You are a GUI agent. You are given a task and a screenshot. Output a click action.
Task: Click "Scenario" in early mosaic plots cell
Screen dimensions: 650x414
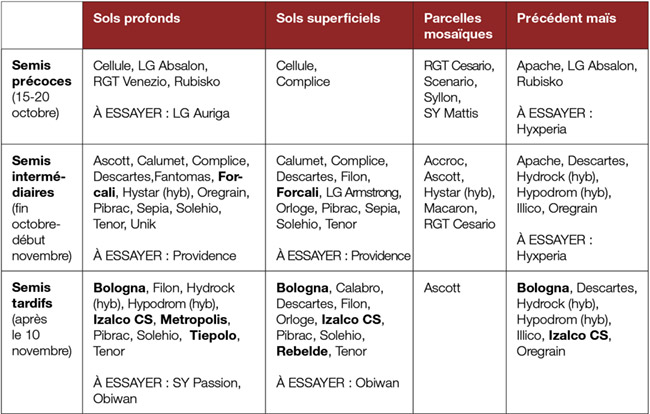pos(449,81)
